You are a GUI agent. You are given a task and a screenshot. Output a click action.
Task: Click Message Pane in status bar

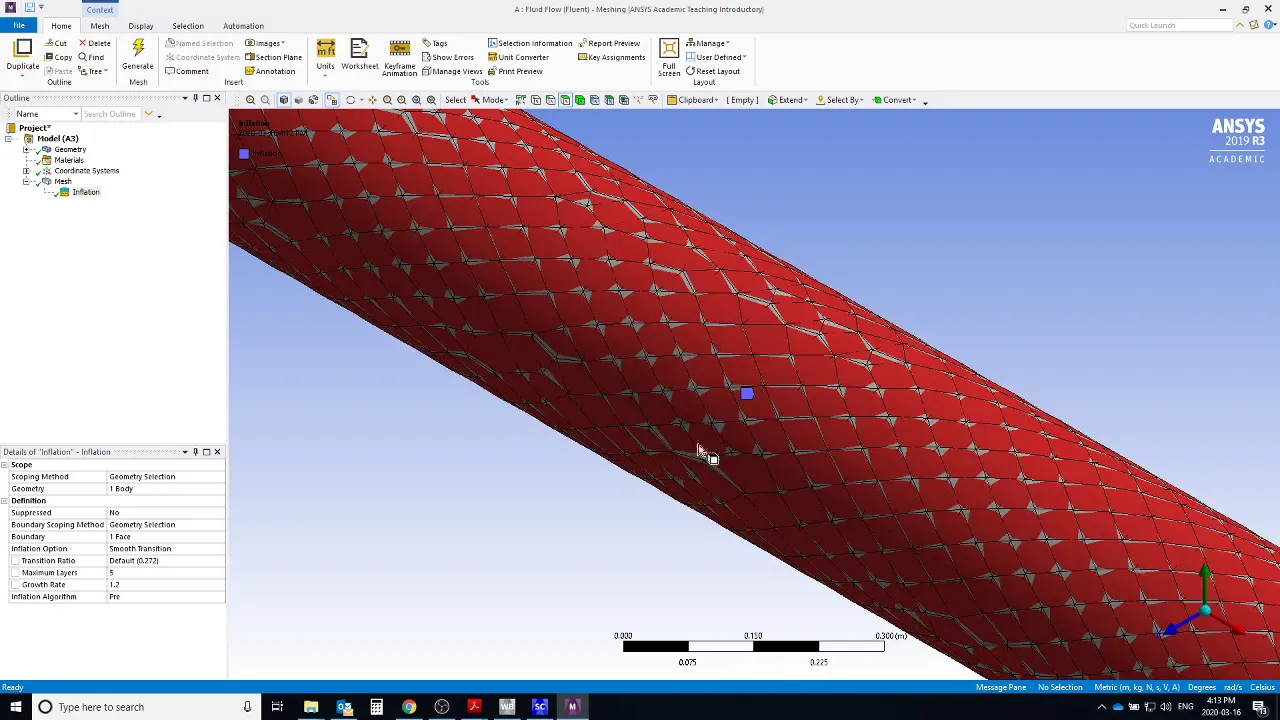point(1001,687)
